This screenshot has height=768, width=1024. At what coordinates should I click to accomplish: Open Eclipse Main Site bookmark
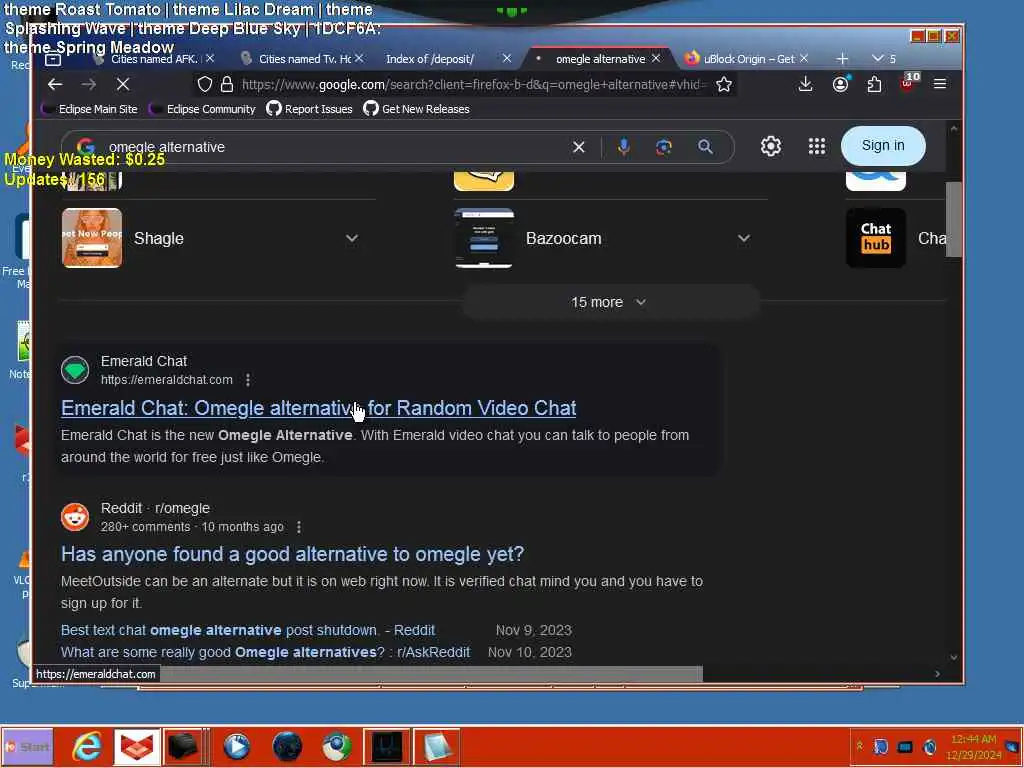[x=89, y=109]
